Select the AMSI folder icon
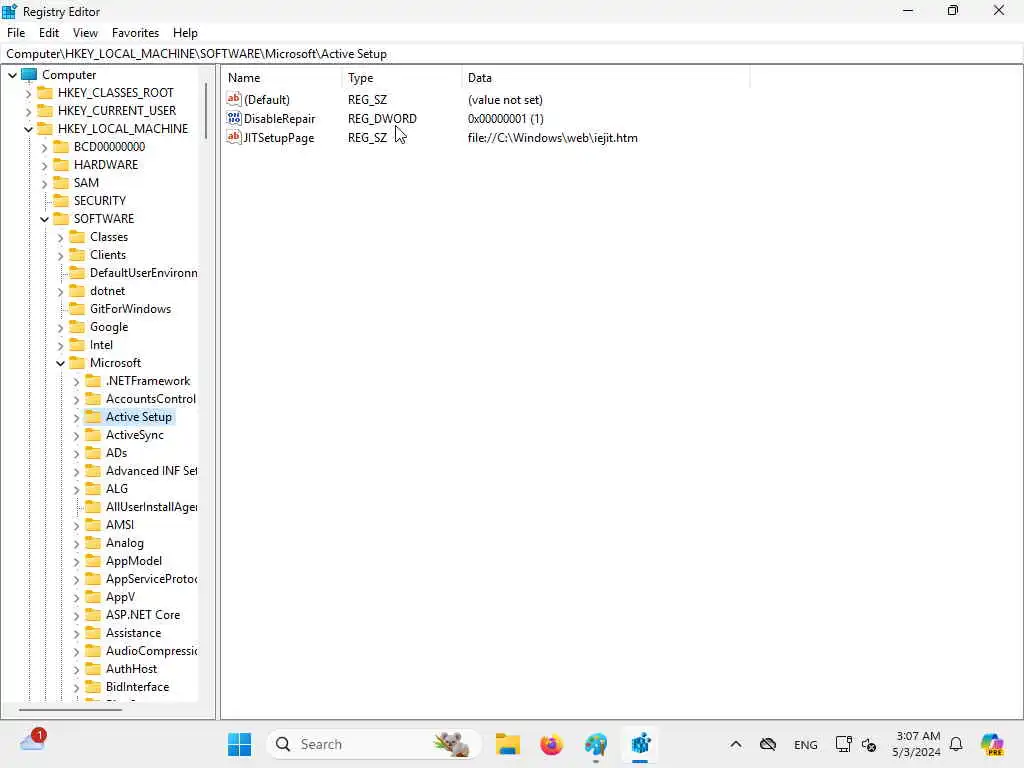This screenshot has height=768, width=1024. point(93,524)
